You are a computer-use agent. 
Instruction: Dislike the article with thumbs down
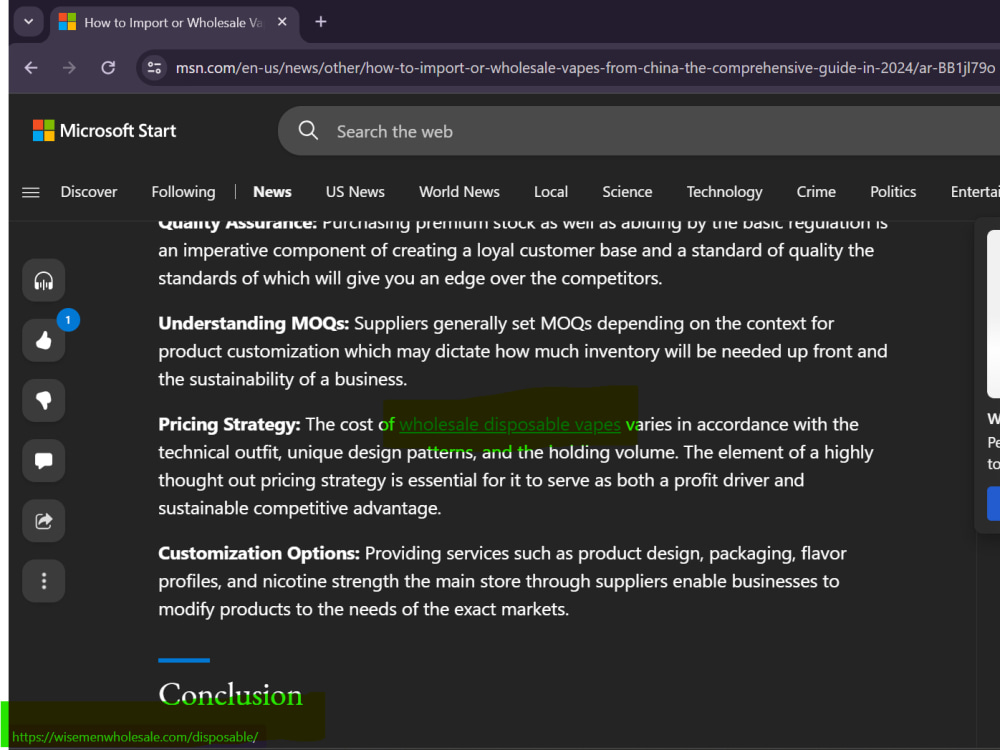click(43, 401)
